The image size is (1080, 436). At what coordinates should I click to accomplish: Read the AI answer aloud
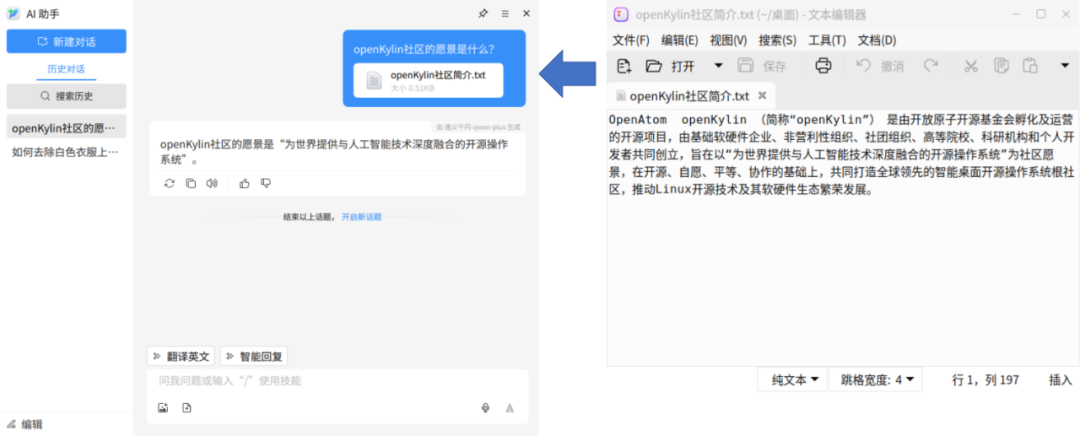[x=212, y=183]
